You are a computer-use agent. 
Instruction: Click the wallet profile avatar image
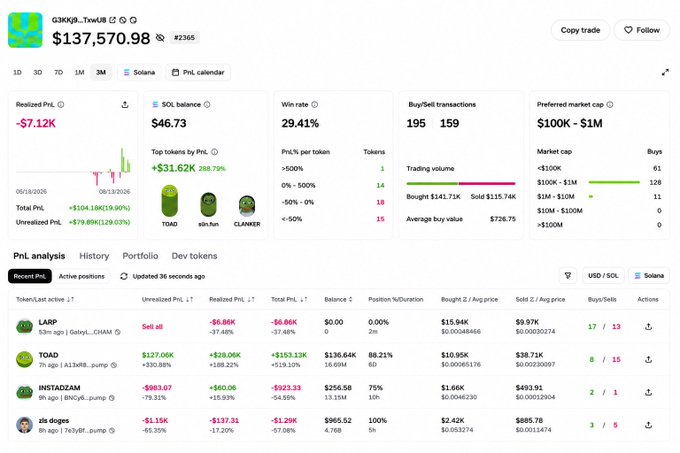point(25,30)
